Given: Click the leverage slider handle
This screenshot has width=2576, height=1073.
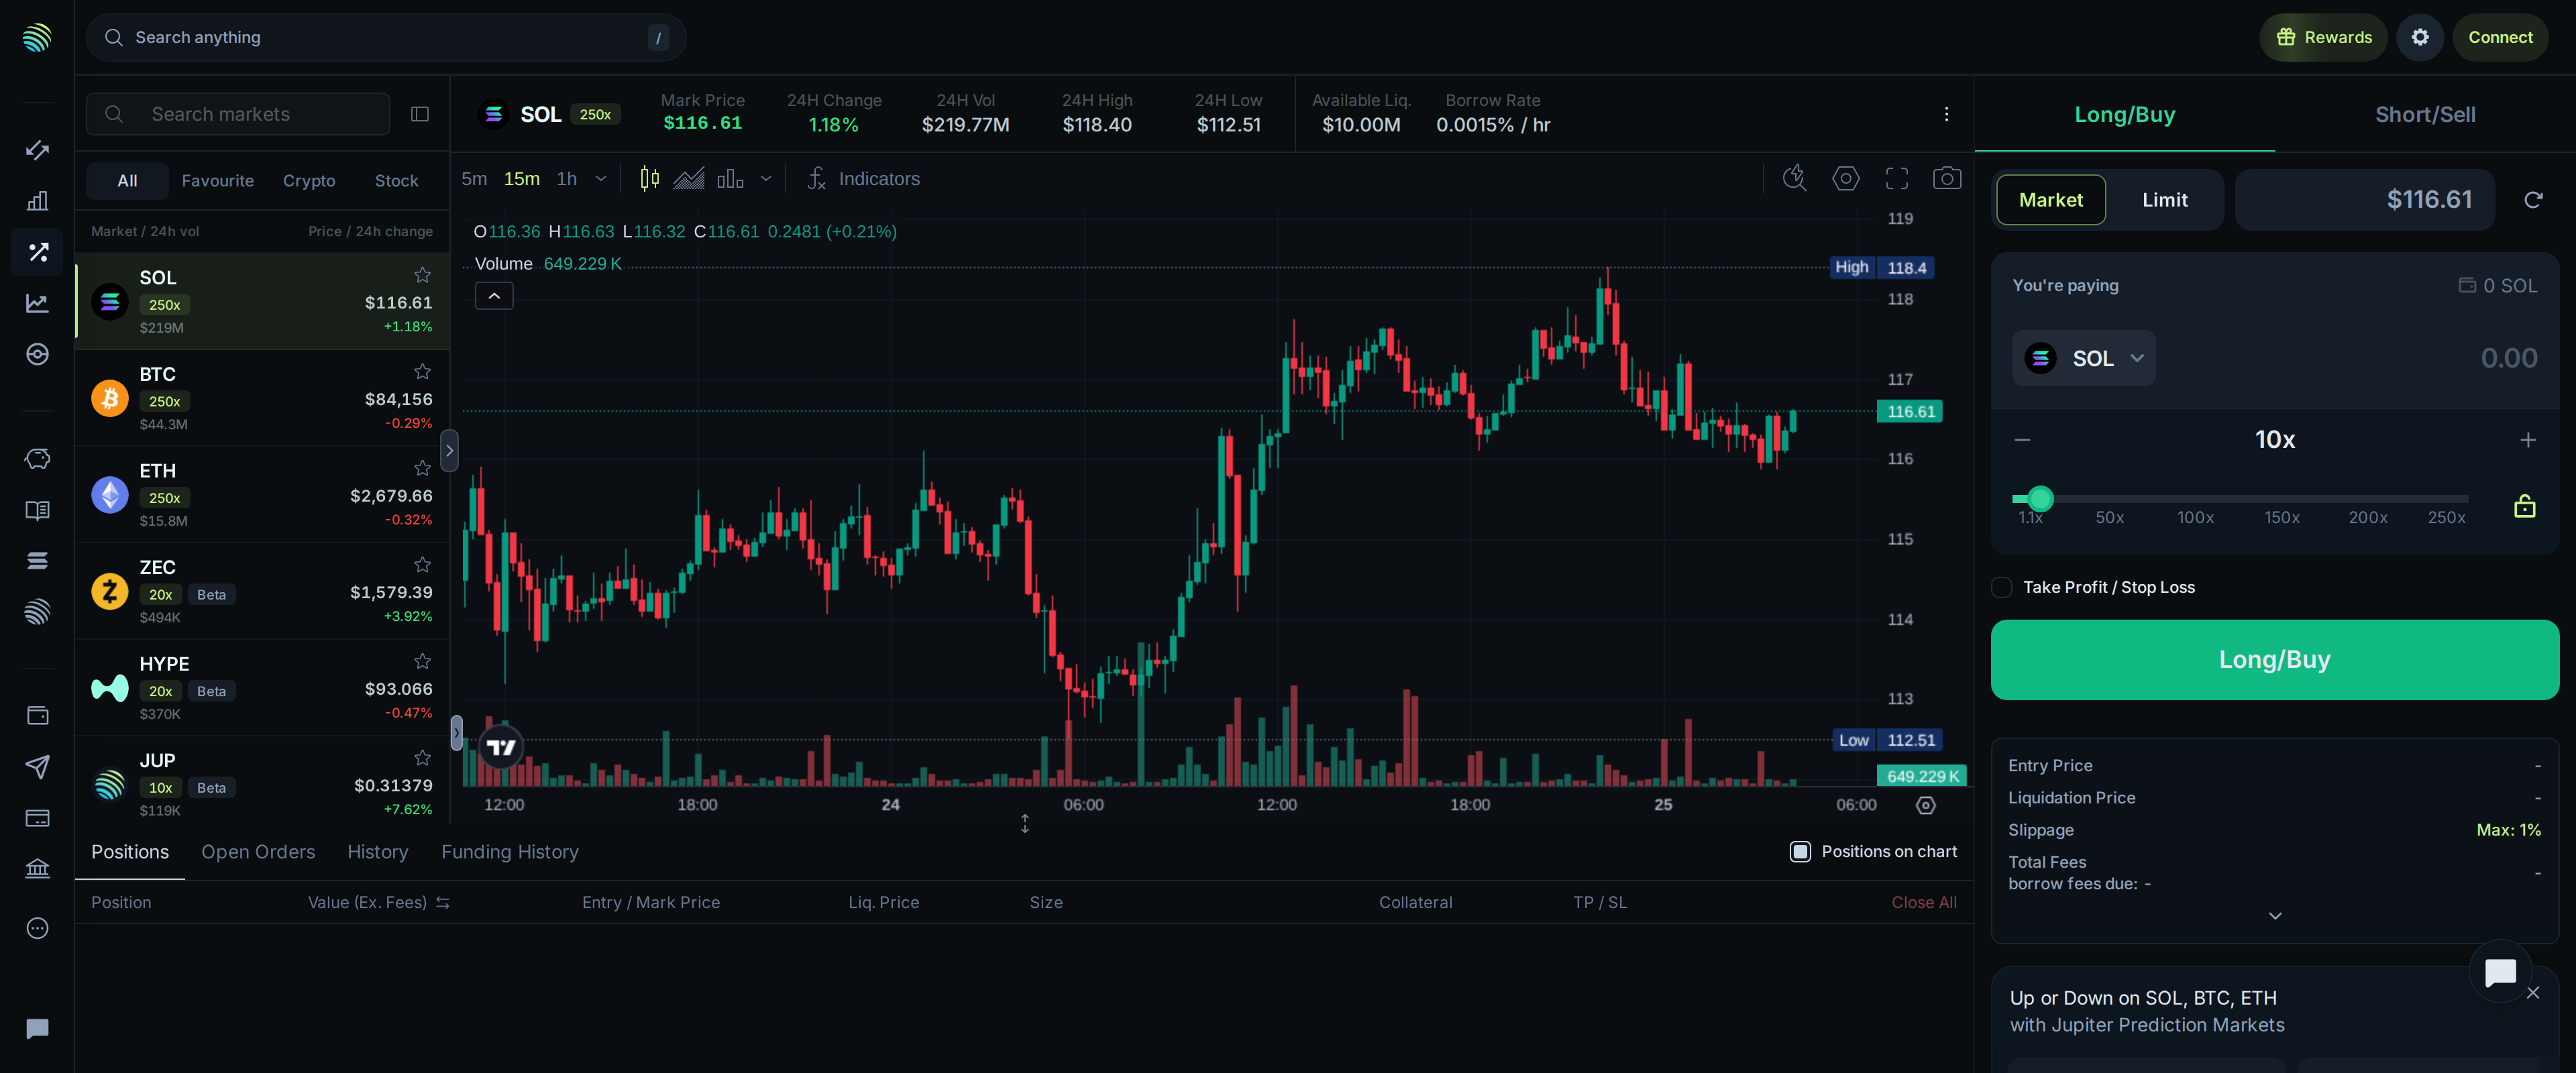Looking at the screenshot, I should click(x=2040, y=498).
